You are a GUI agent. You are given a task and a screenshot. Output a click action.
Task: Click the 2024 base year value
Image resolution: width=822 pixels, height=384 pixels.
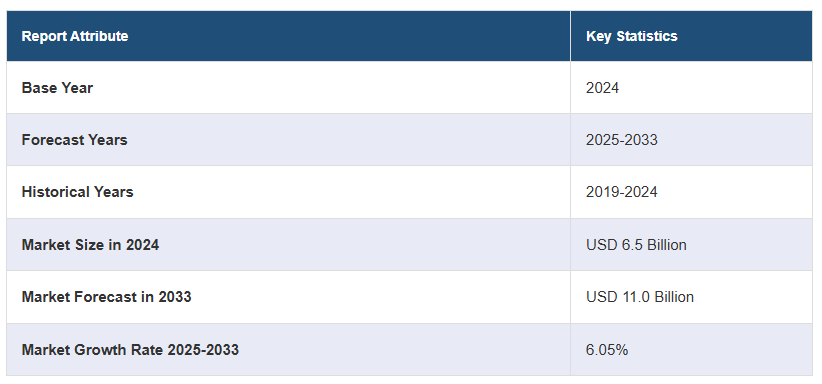(602, 88)
